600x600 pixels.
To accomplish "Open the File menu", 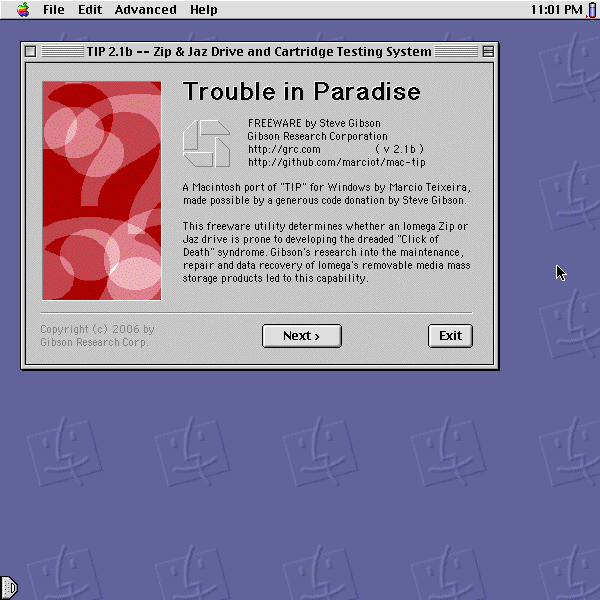I will (53, 10).
